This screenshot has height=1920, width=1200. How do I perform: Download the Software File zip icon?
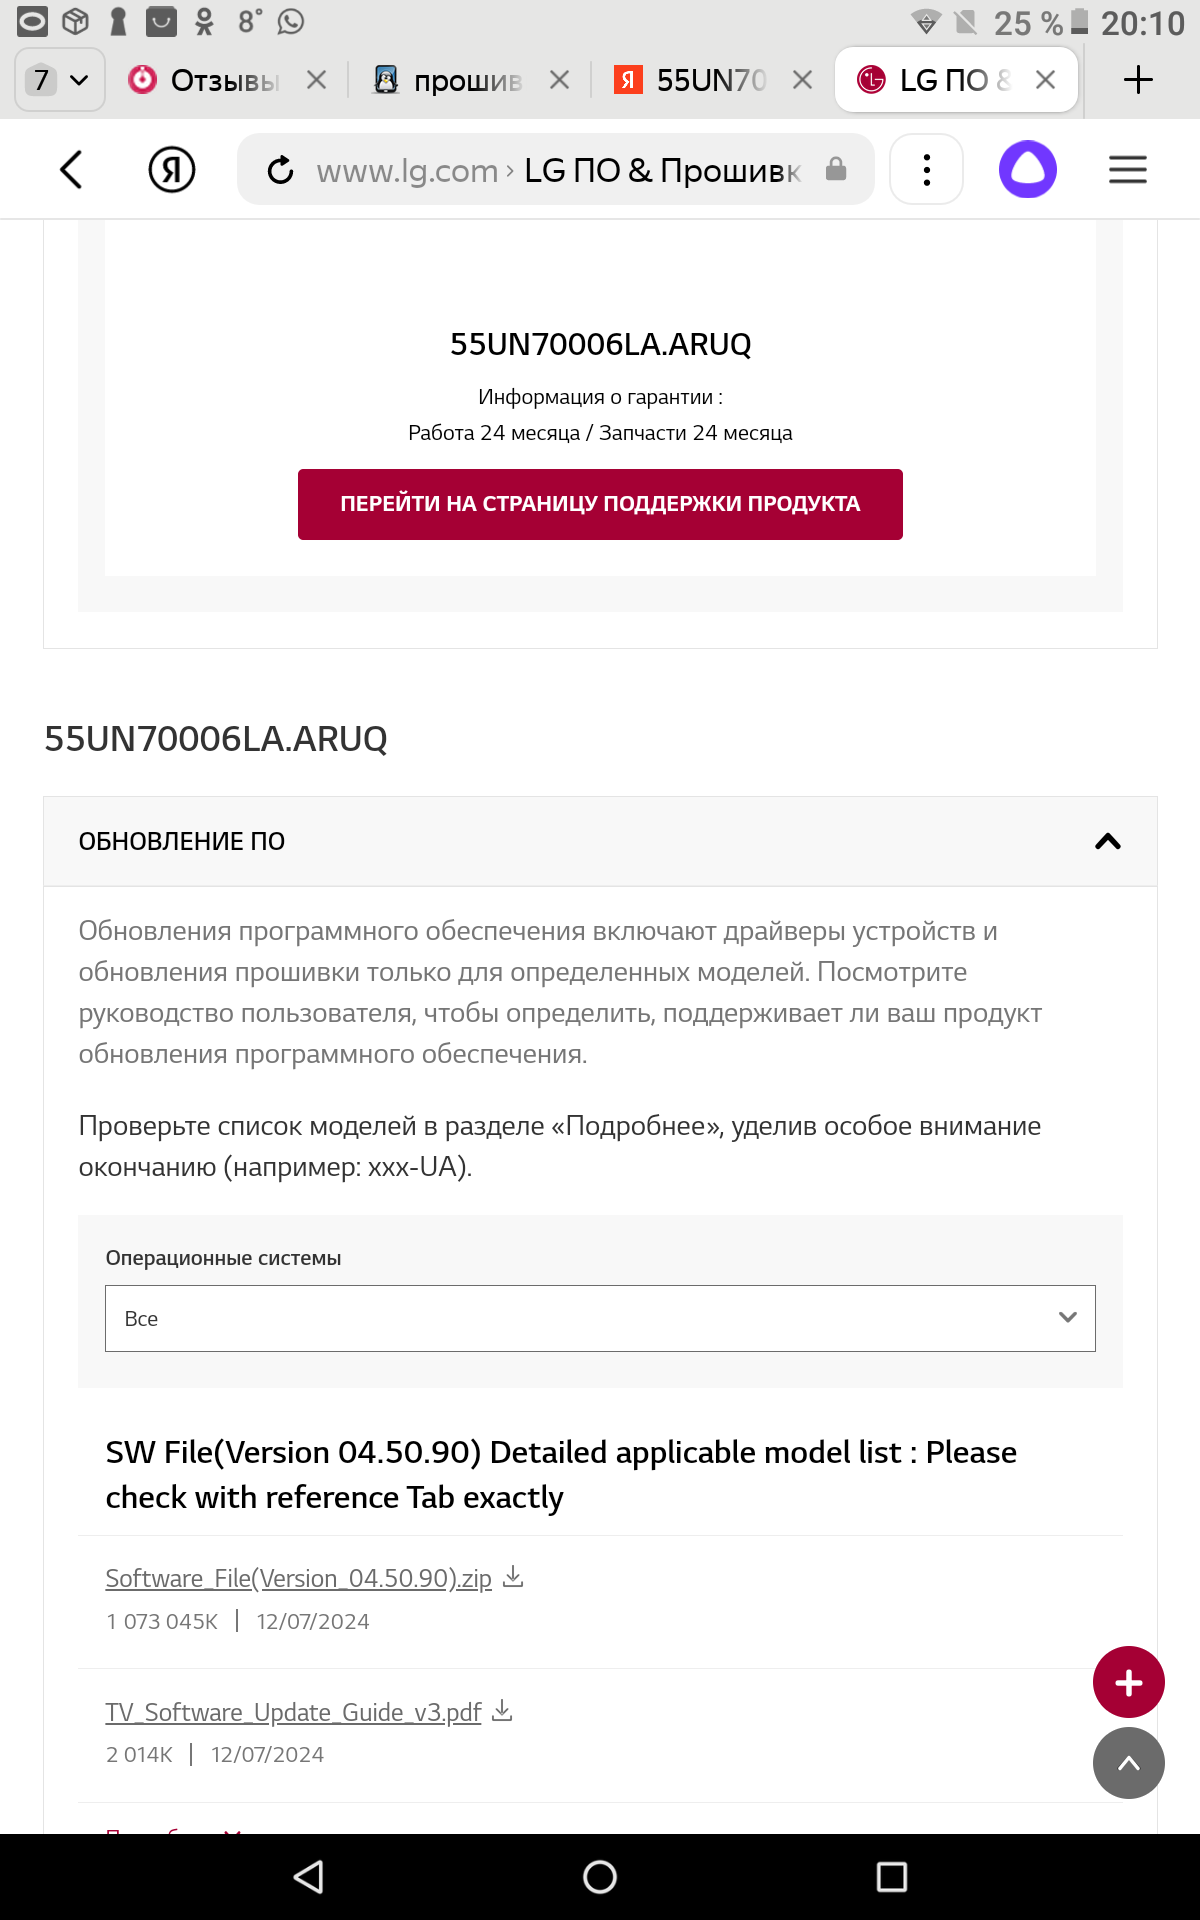tap(513, 1577)
